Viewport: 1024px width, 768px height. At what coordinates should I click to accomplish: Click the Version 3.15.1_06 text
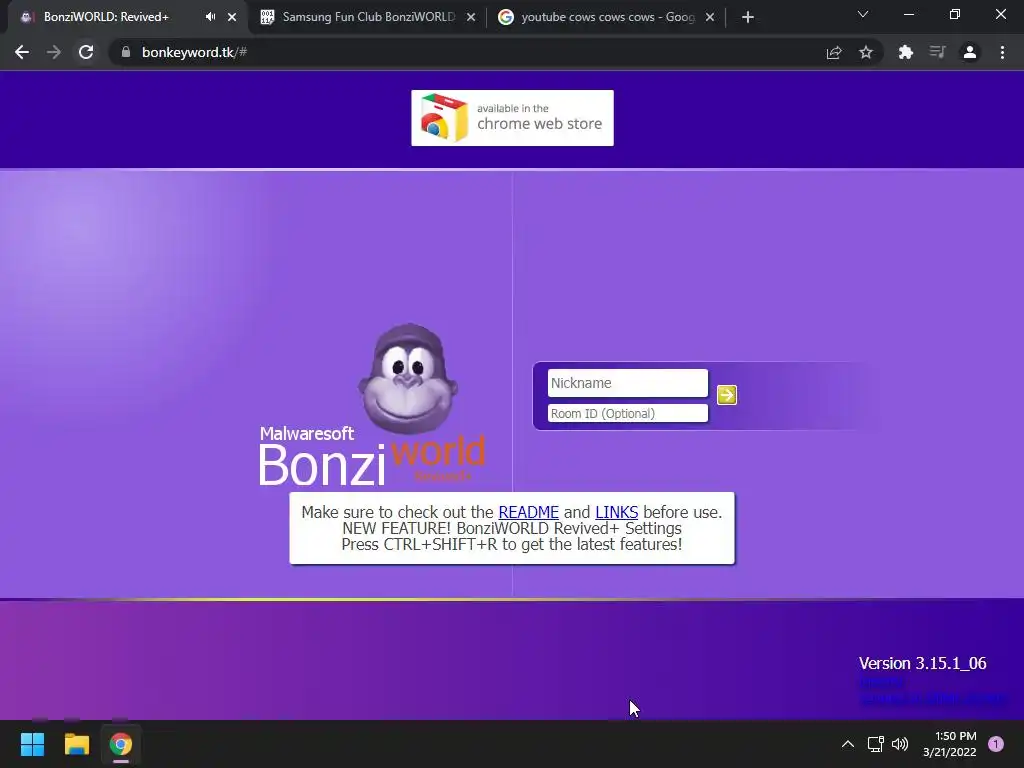[922, 663]
